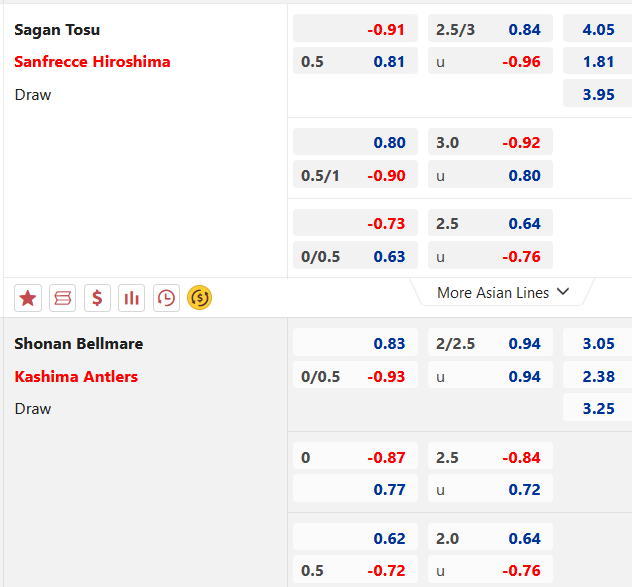The image size is (632, 587).
Task: Select Sanfrecce Hiroshima team name
Action: [92, 62]
